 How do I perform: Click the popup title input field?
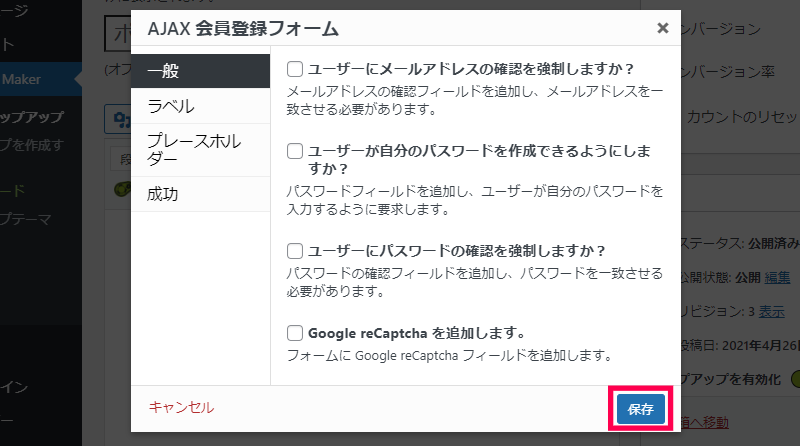click(118, 33)
